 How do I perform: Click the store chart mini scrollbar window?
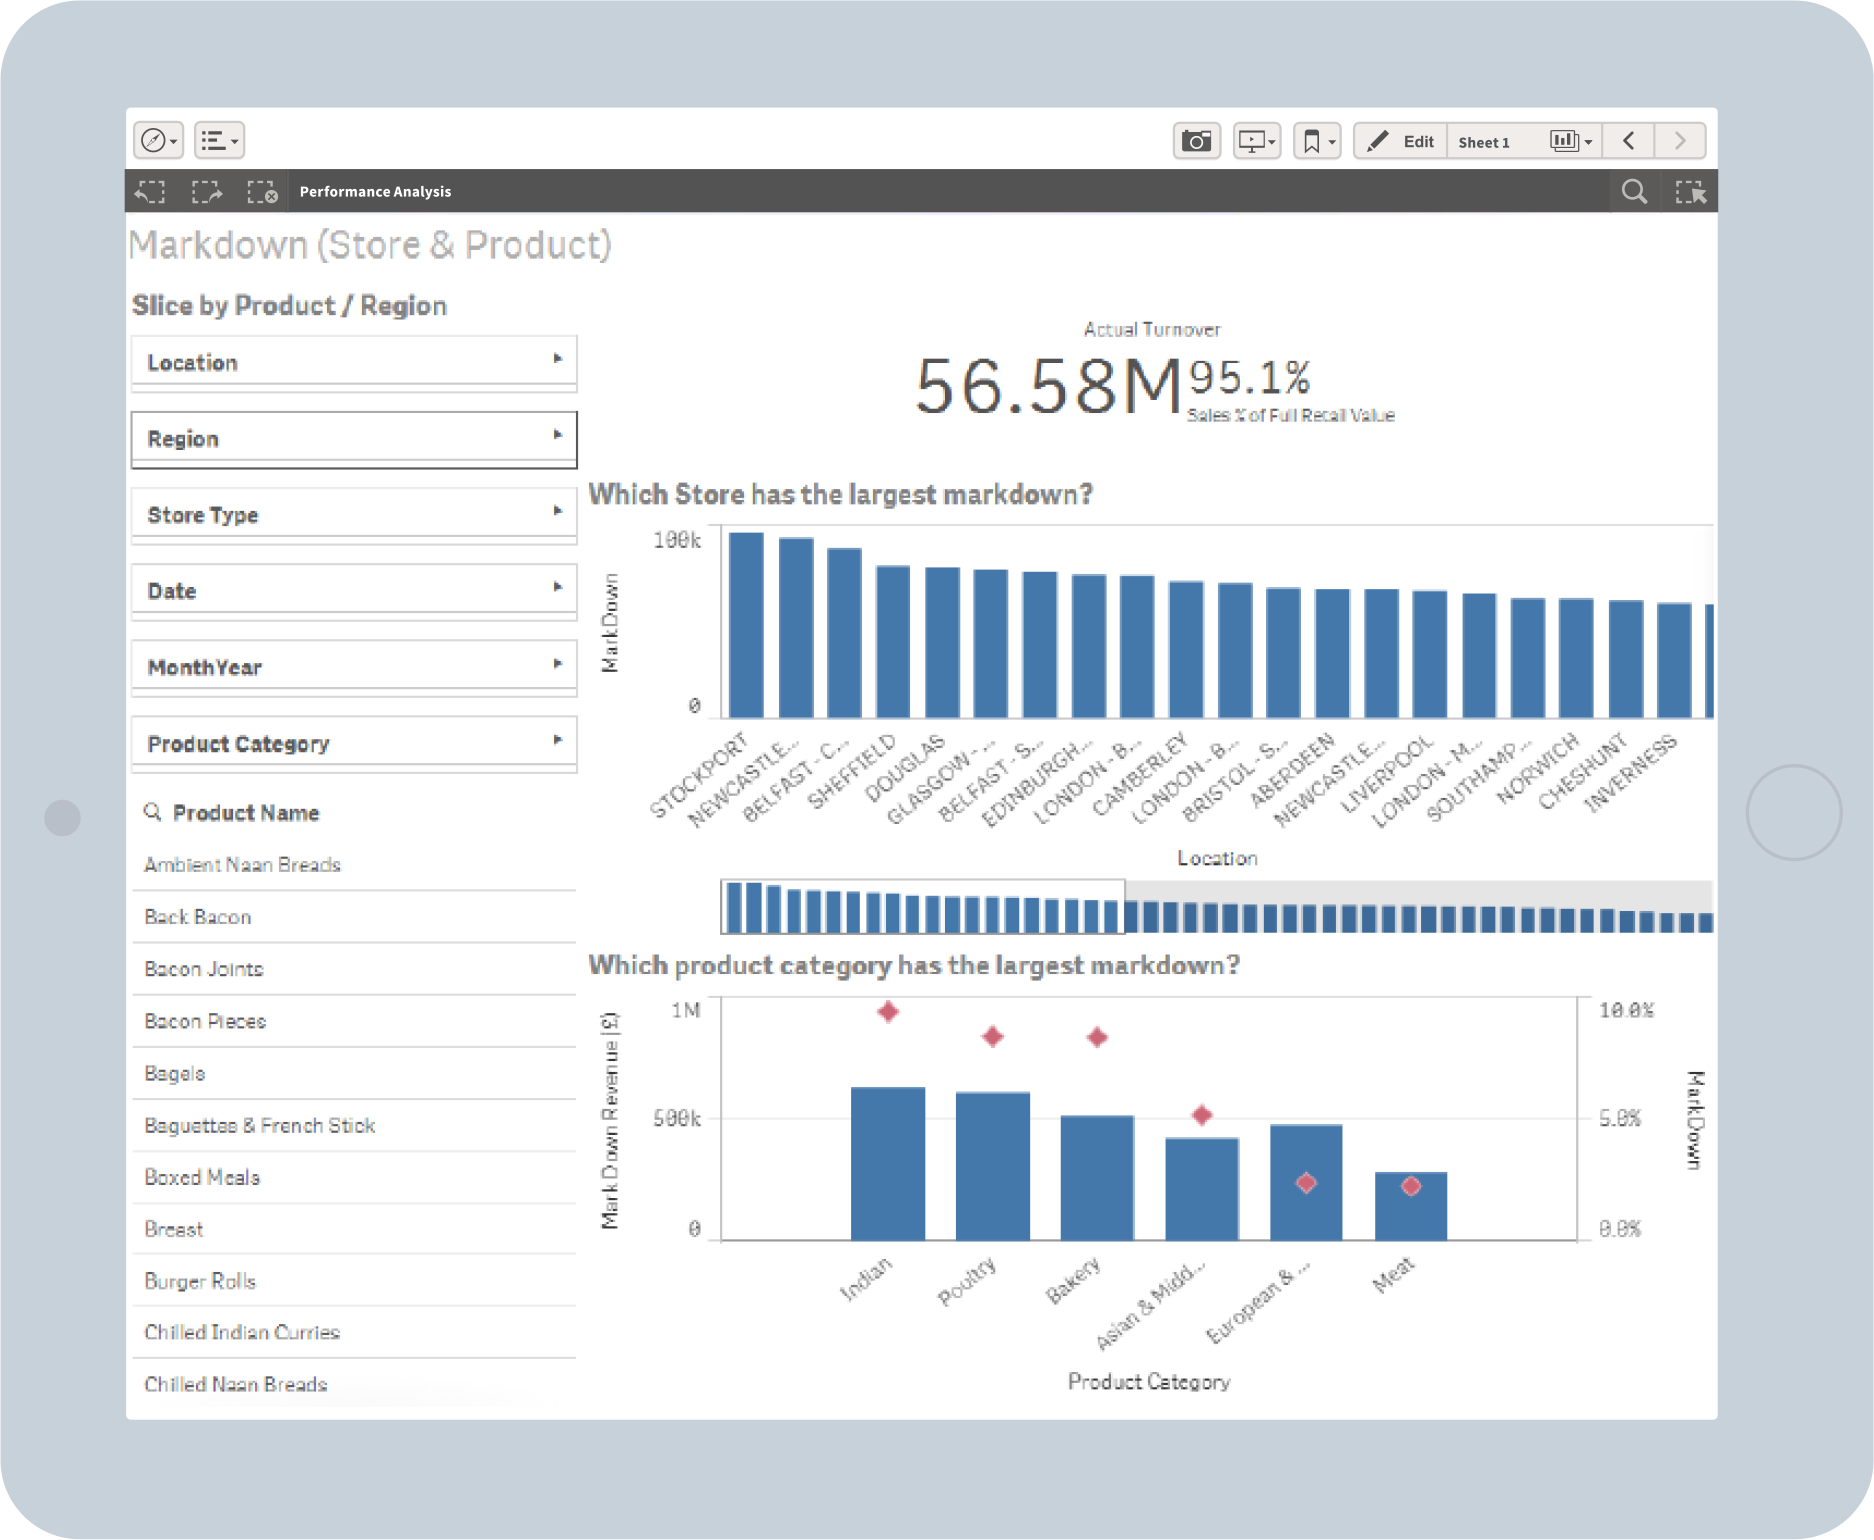[922, 907]
